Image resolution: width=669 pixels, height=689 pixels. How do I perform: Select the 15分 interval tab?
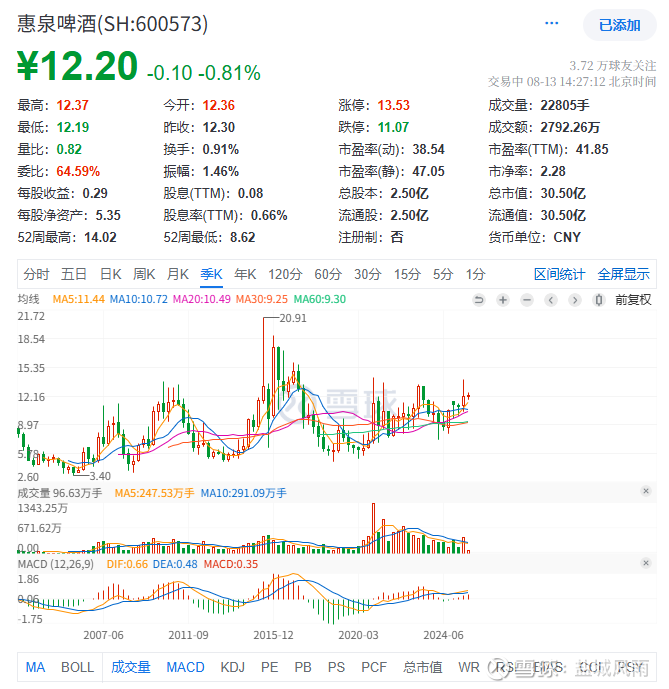(x=407, y=274)
